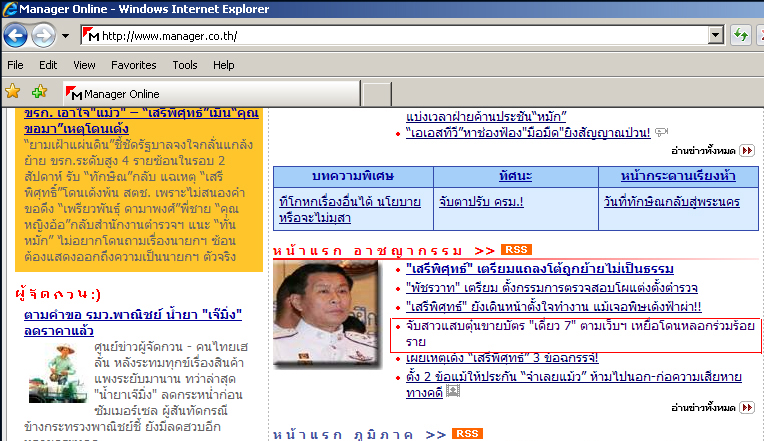
Task: Open the หน้ากระดานเรียงห้า column link
Action: pyautogui.click(x=678, y=176)
